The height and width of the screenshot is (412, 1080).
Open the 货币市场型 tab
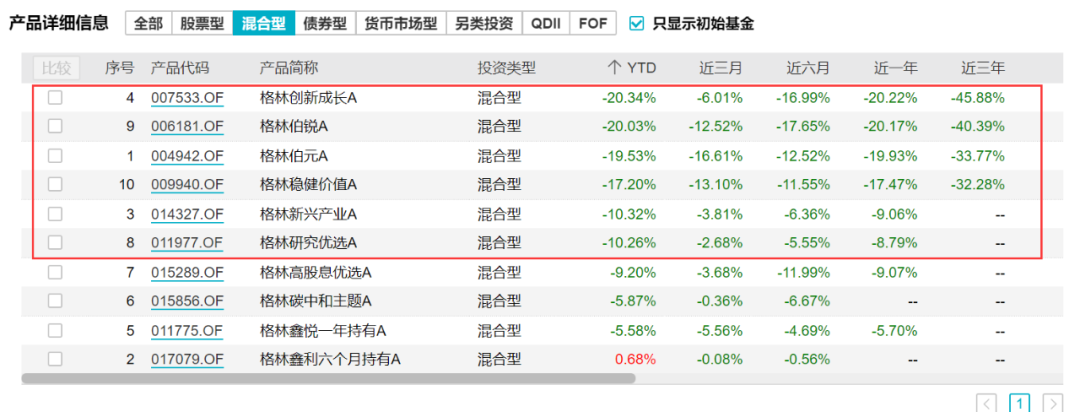[x=400, y=23]
